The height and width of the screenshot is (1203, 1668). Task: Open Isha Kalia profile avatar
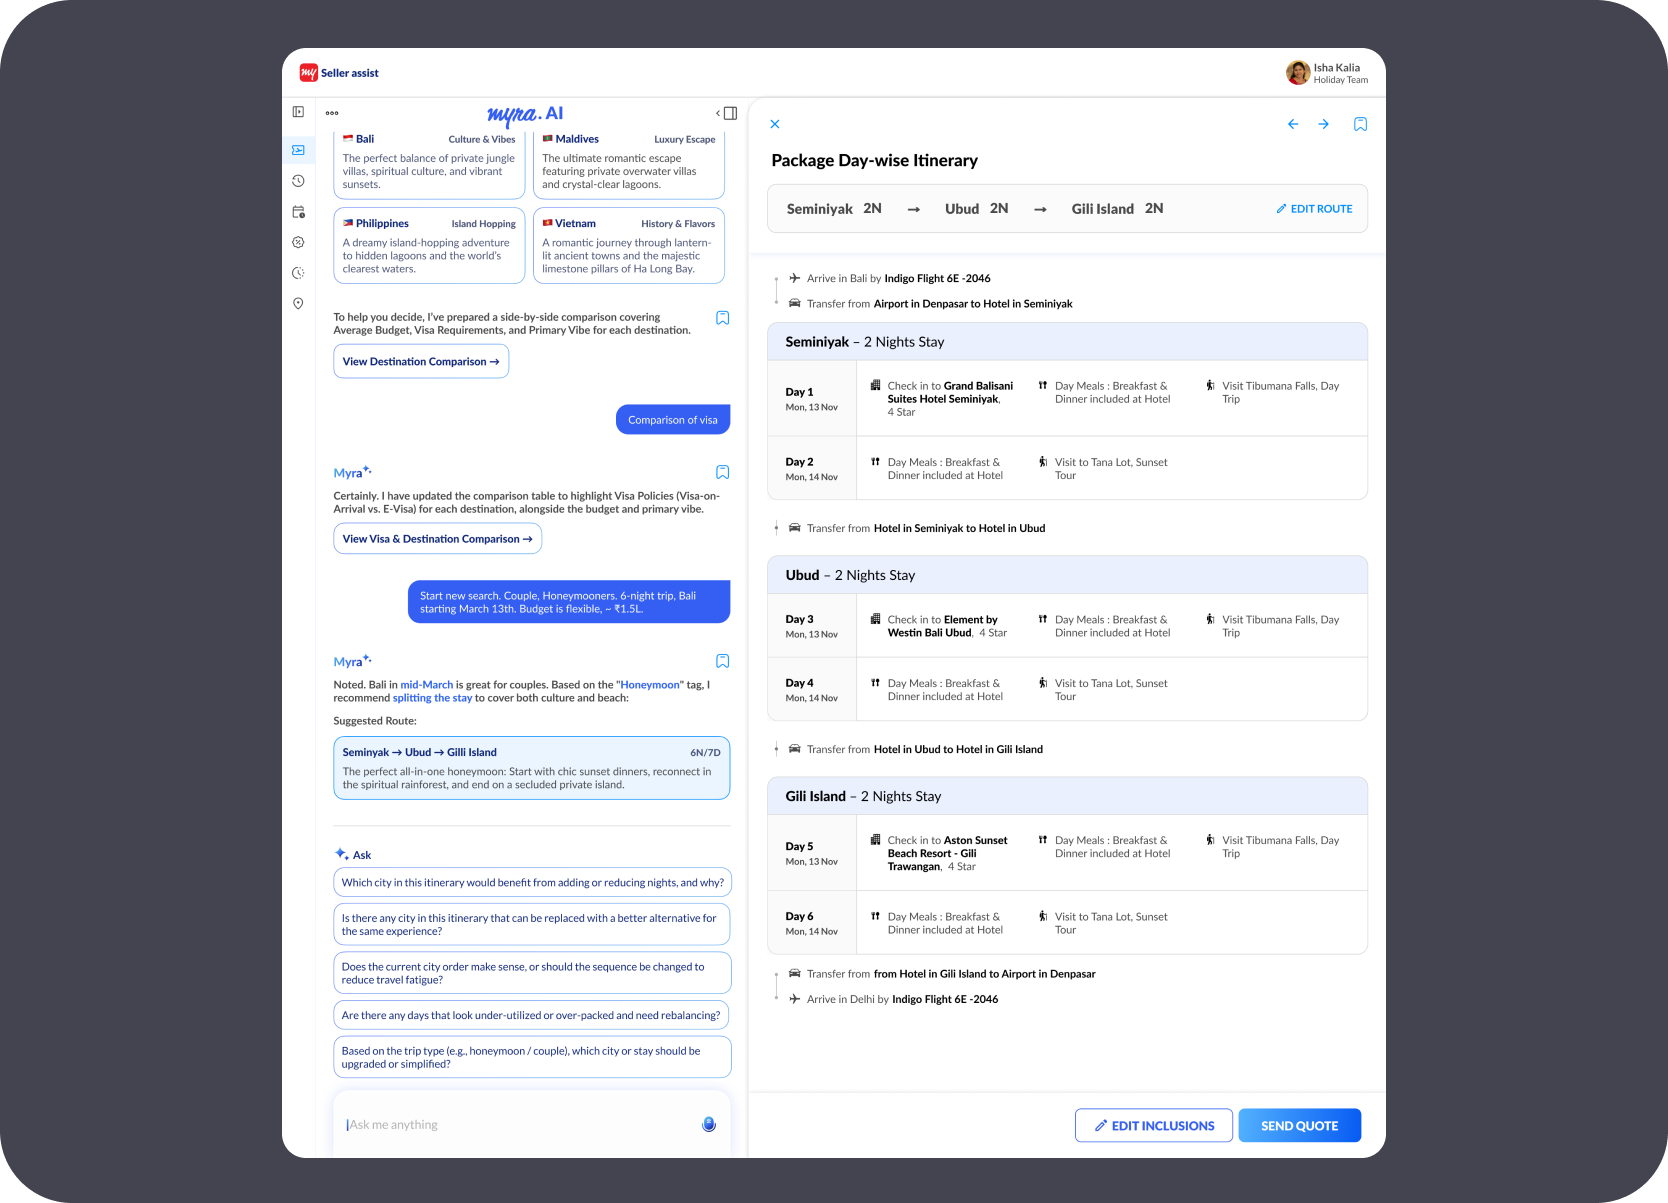click(1298, 73)
